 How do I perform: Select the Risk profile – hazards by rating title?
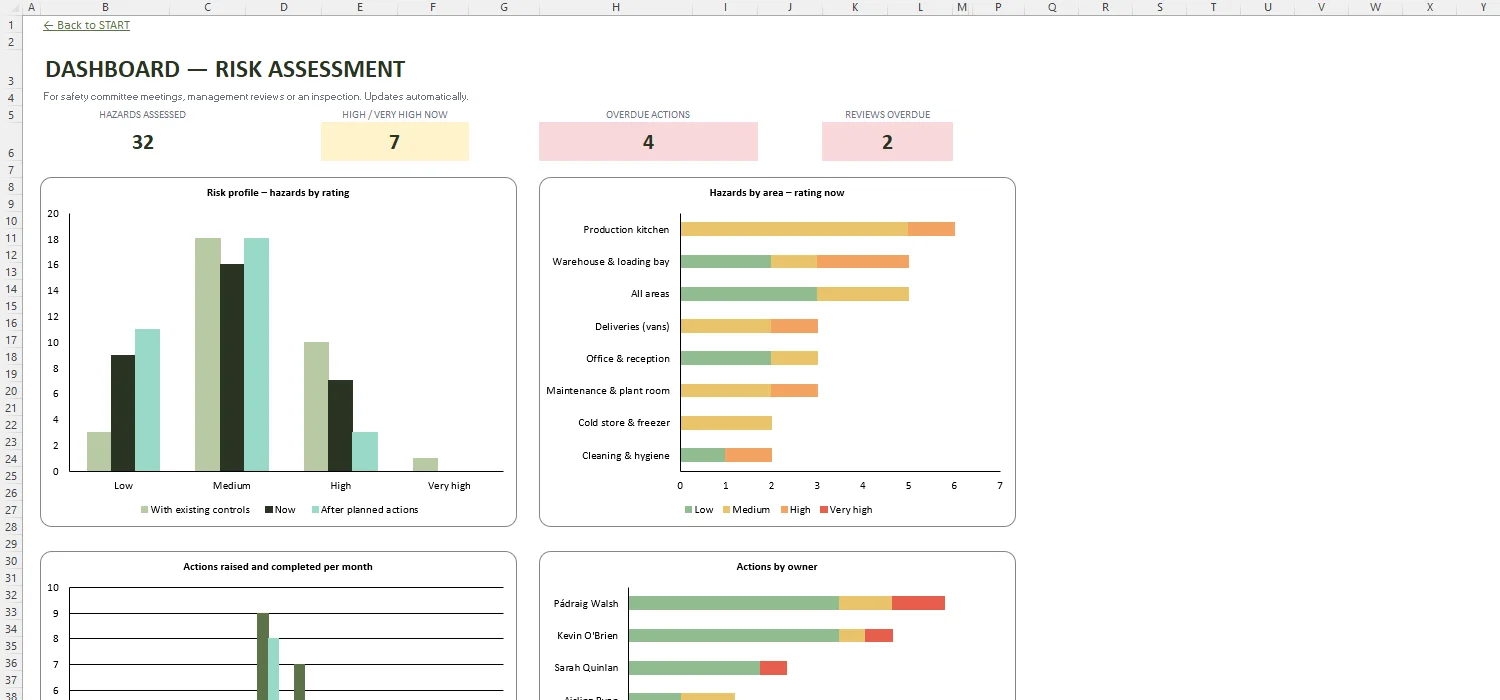278,193
